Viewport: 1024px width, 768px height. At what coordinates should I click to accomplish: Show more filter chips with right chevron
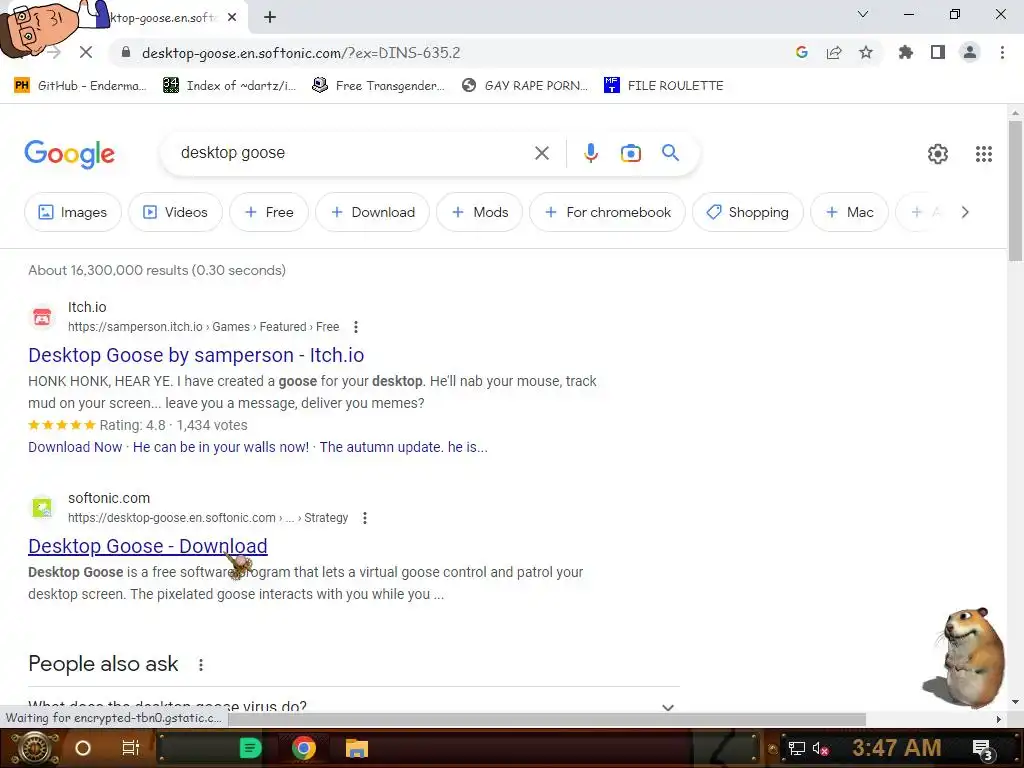(965, 212)
